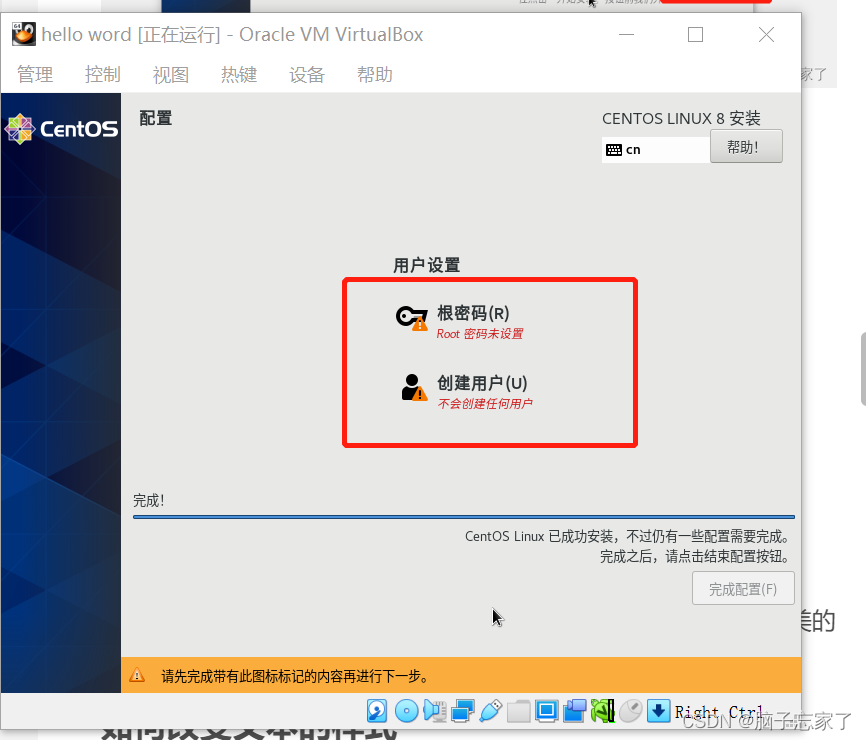Image resolution: width=866 pixels, height=740 pixels.
Task: Click the 完成! status text
Action: [x=149, y=501]
